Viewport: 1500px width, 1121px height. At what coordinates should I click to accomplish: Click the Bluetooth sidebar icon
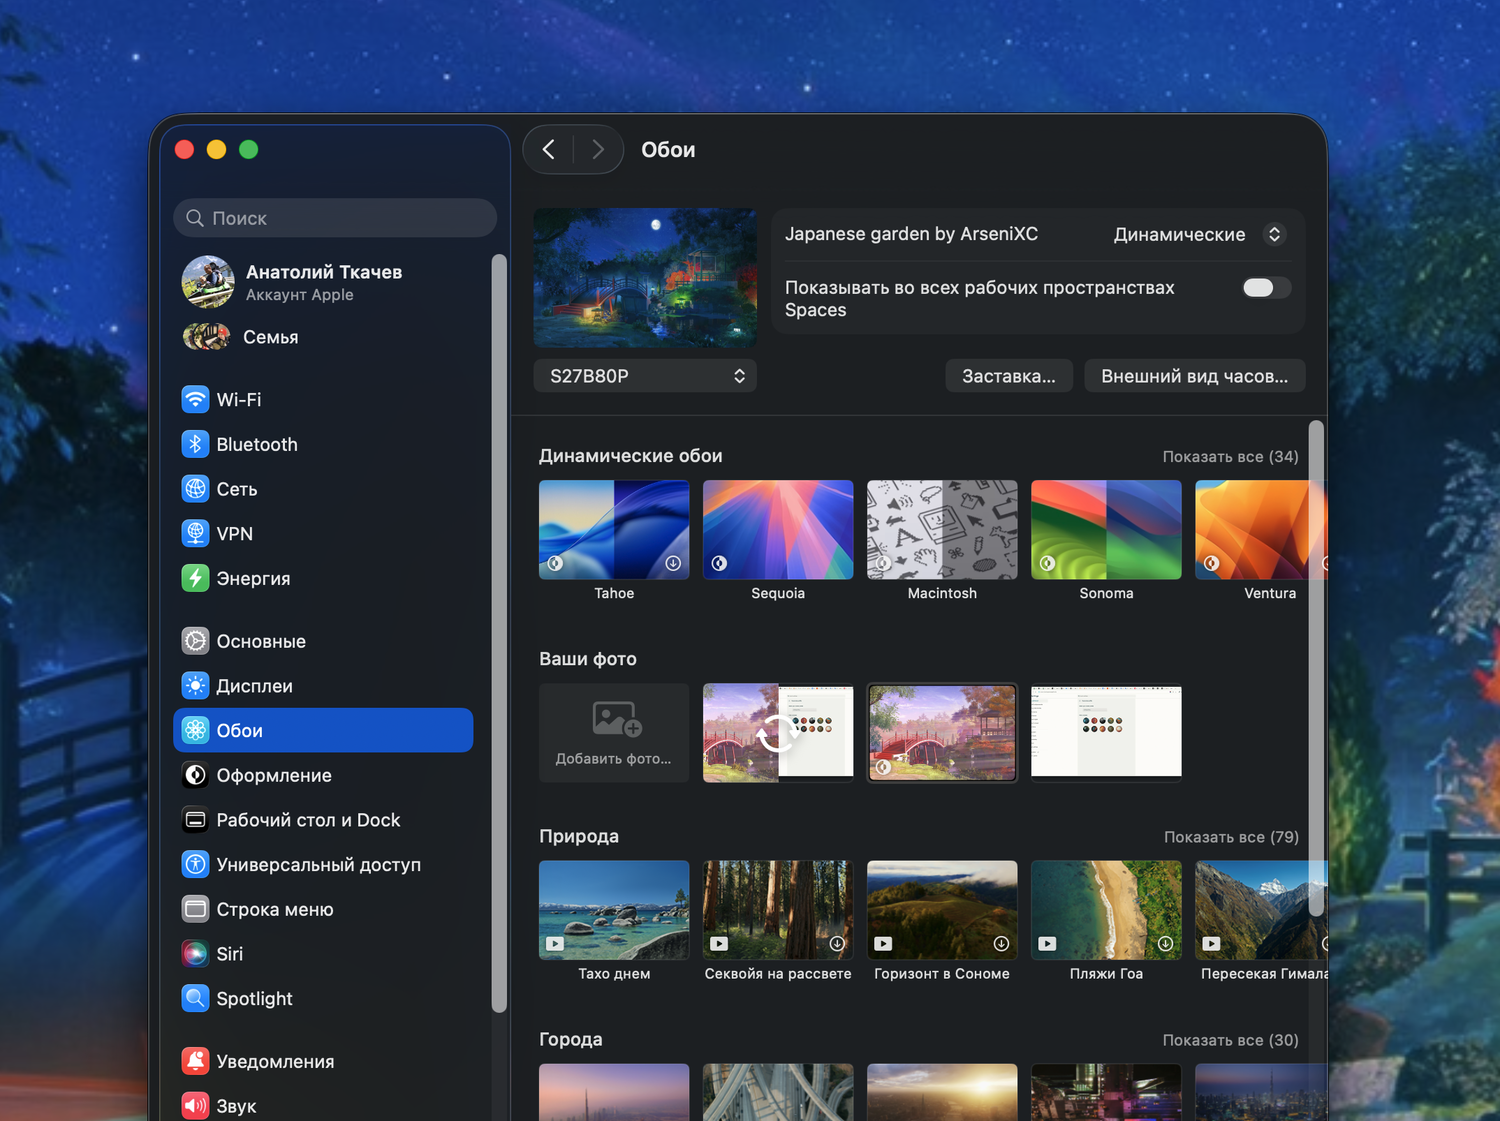click(x=195, y=444)
